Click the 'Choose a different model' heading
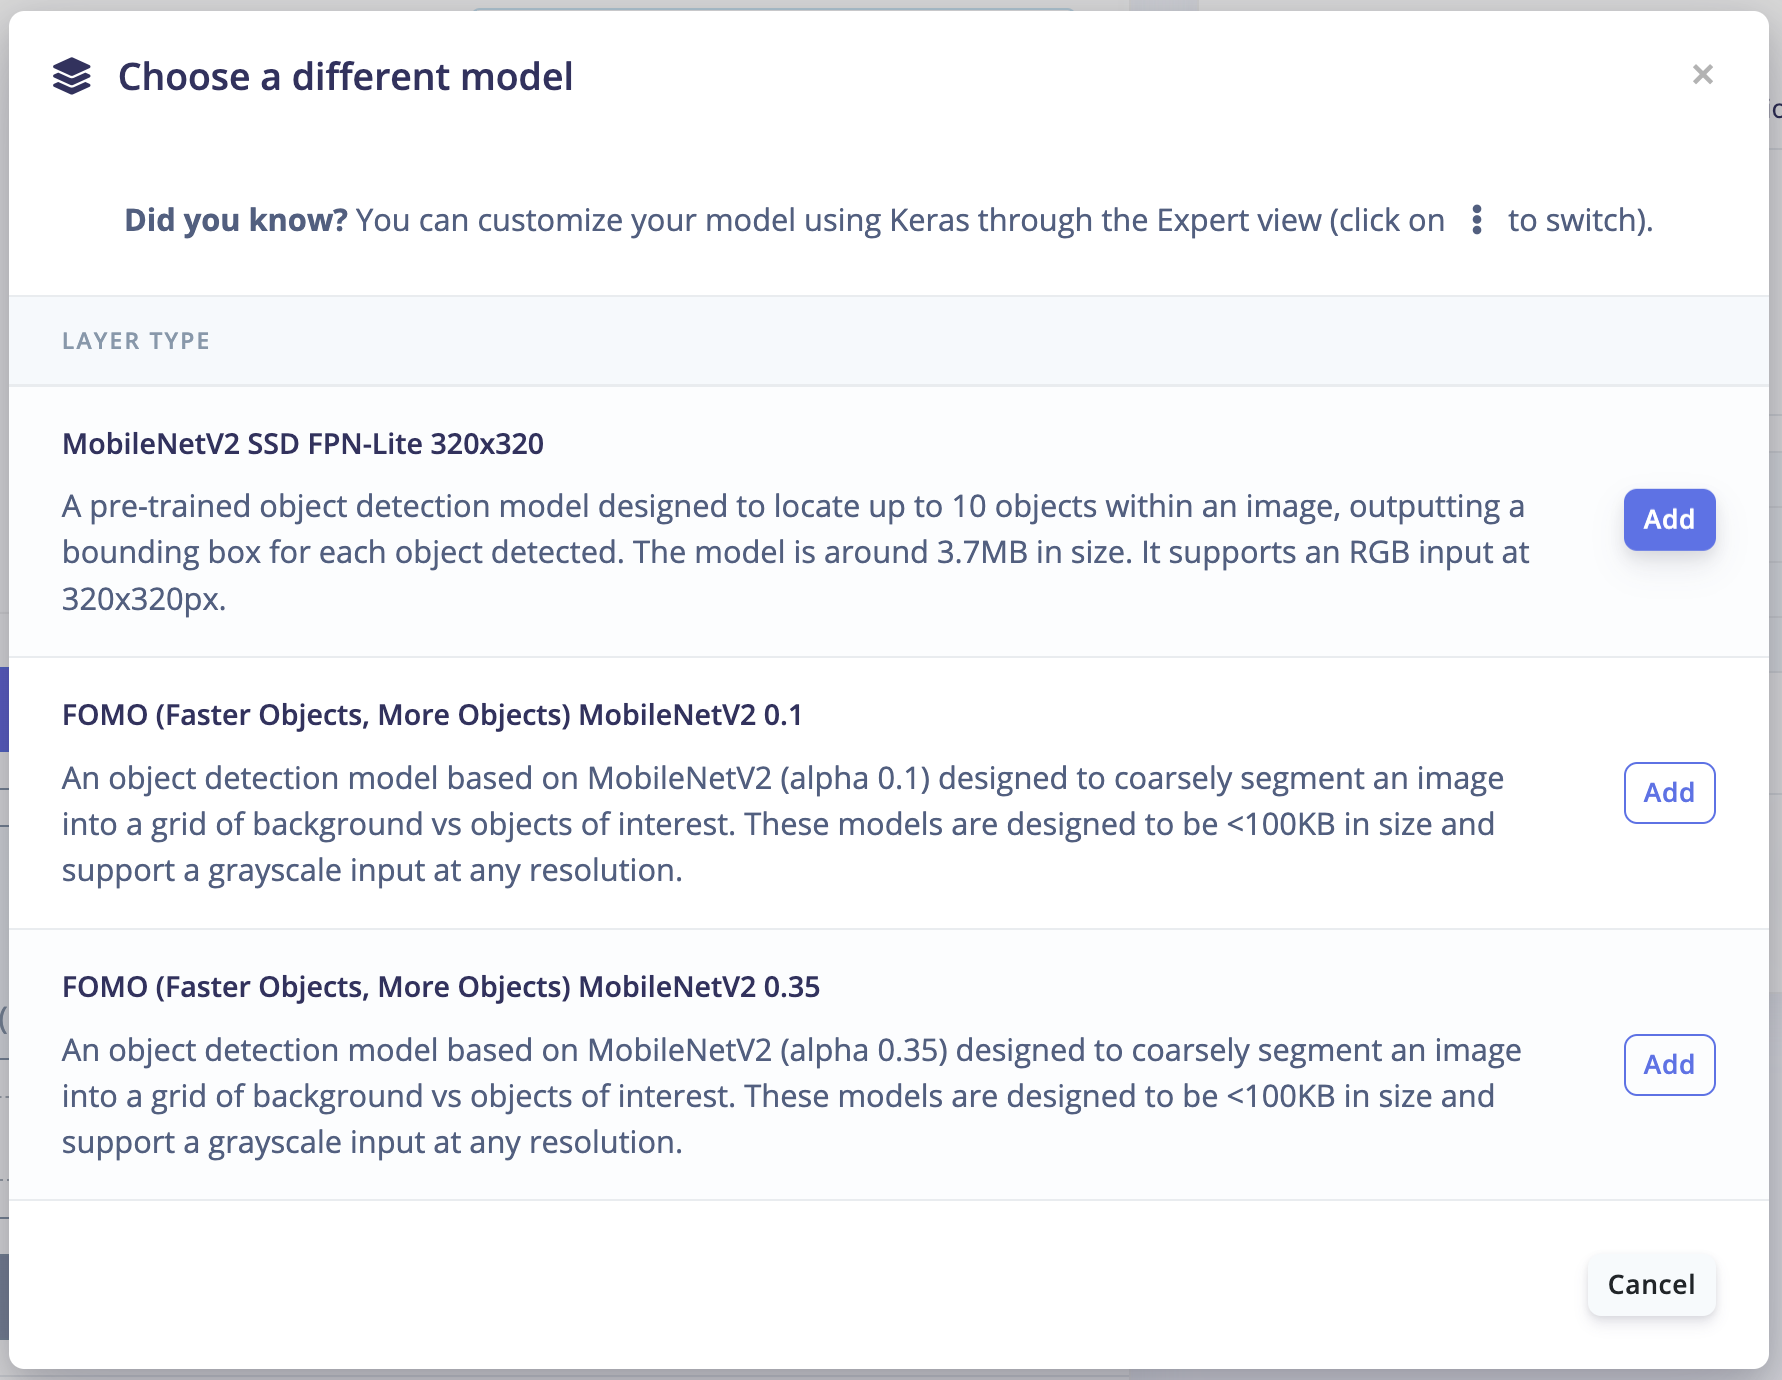Image resolution: width=1782 pixels, height=1380 pixels. click(x=346, y=77)
